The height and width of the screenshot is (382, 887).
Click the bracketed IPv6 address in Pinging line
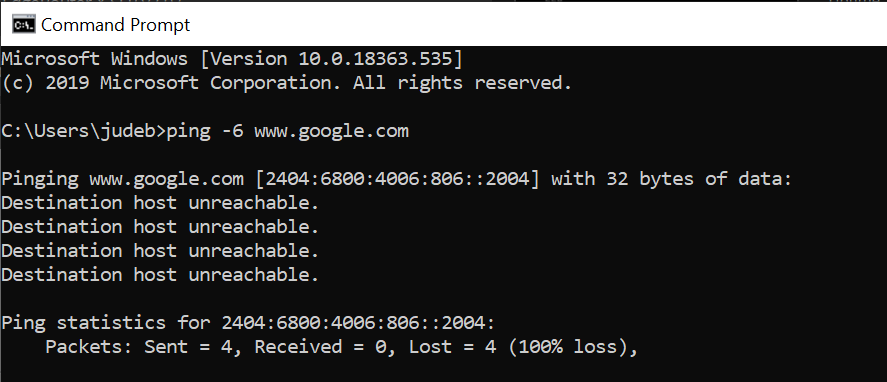[397, 179]
